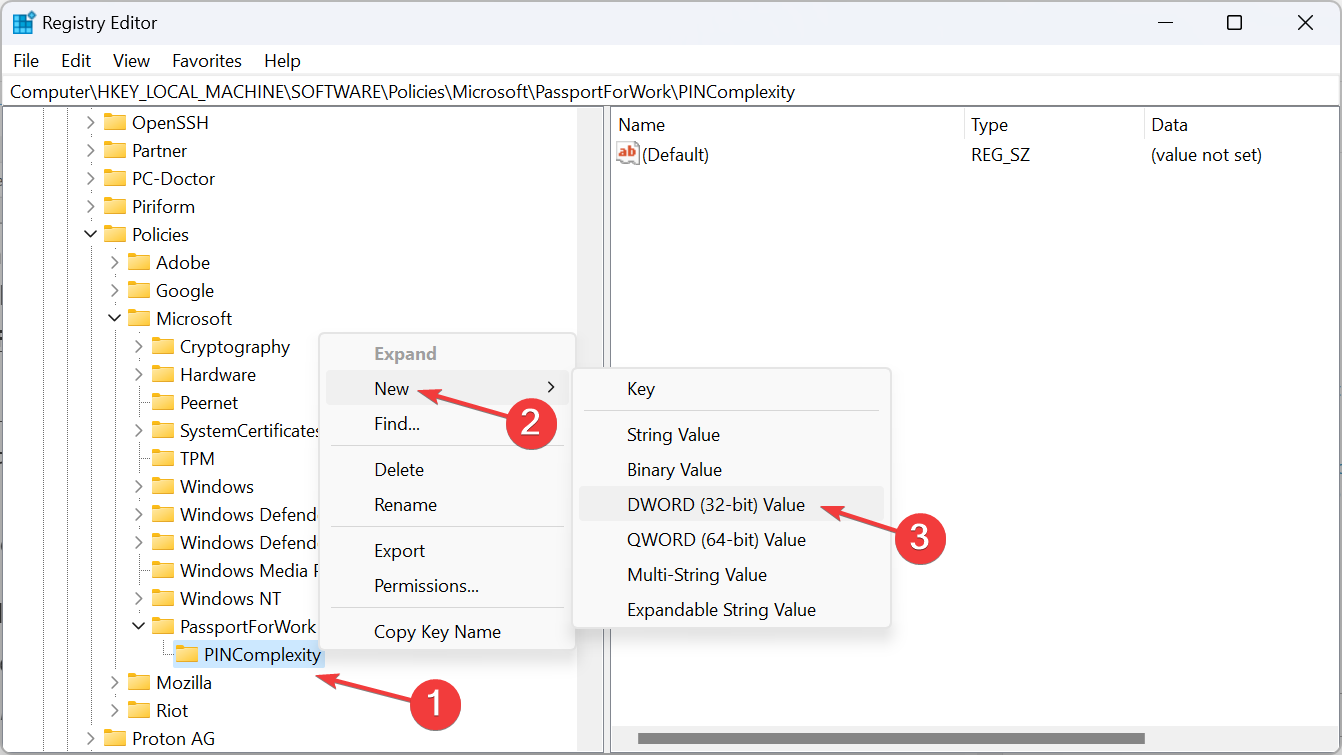
Task: Create a new DWORD (32-bit) Value
Action: [731, 505]
